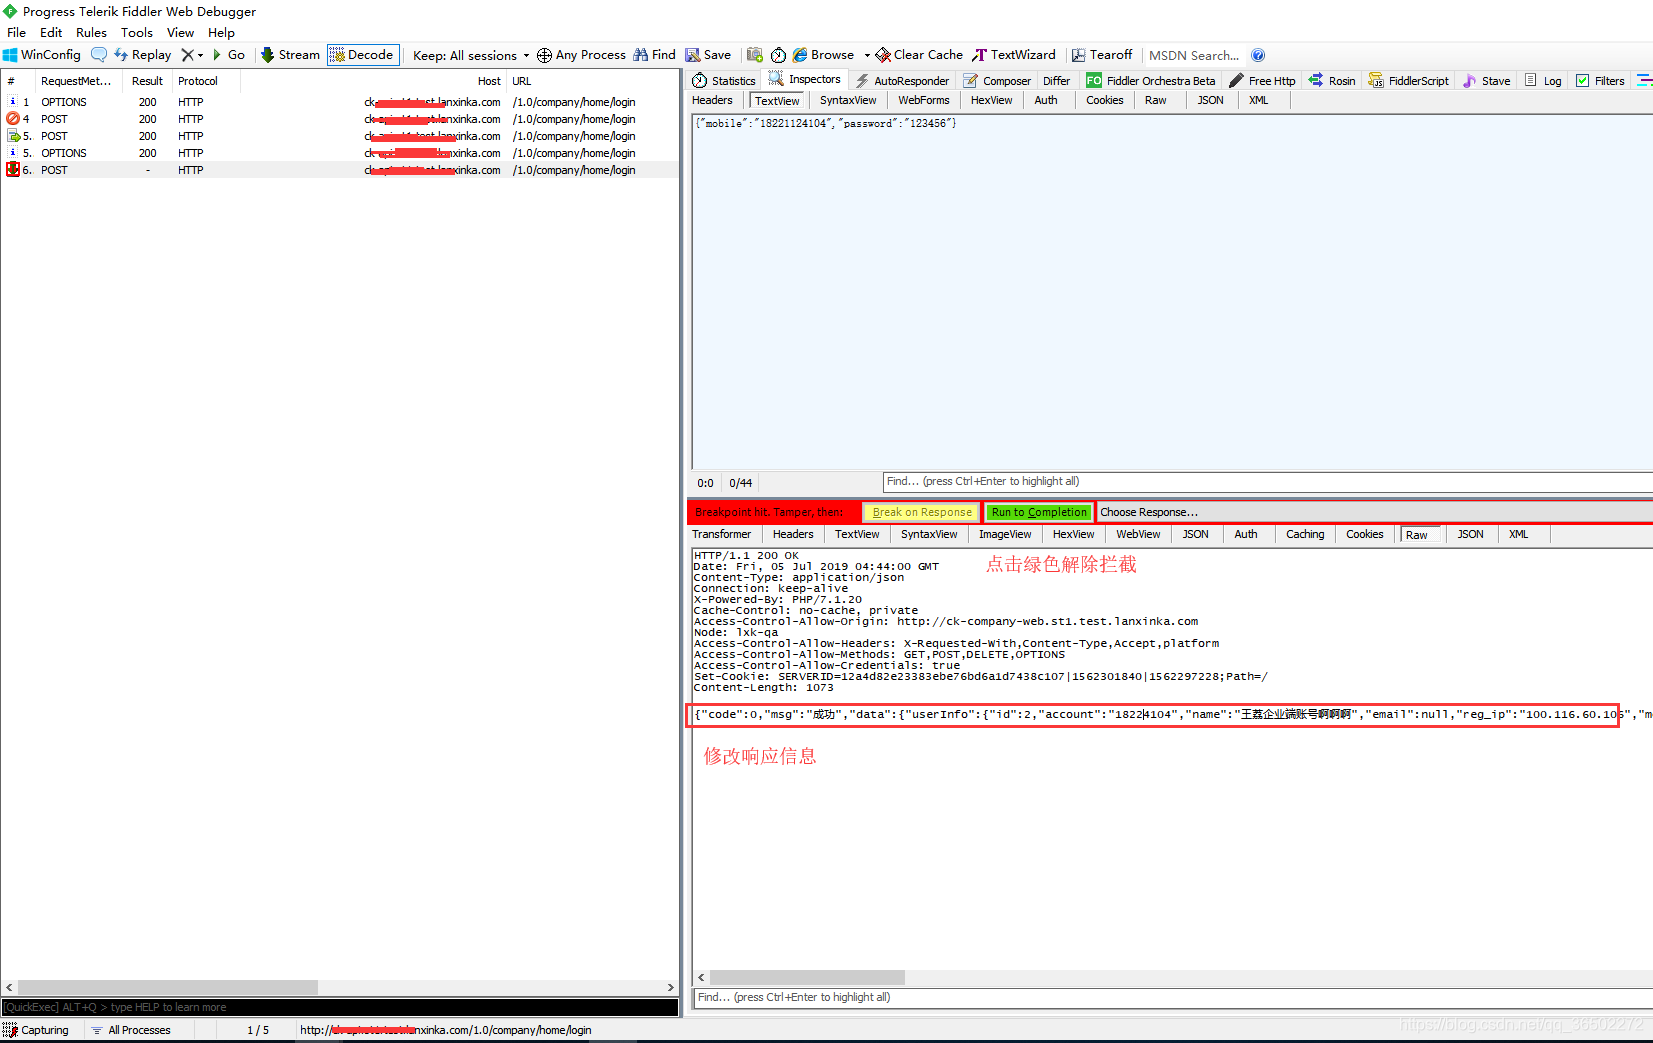Select the request Cookies inspector tab
The width and height of the screenshot is (1653, 1043).
(1105, 100)
